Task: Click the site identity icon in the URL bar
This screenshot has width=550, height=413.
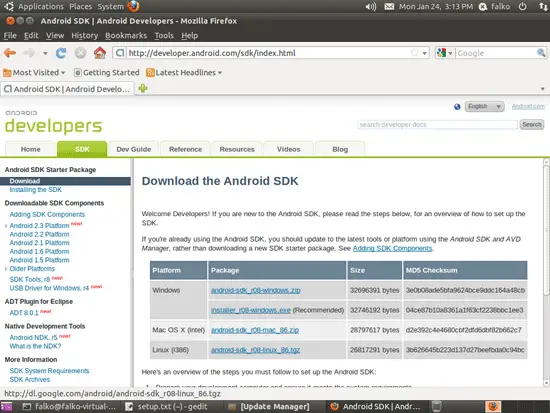Action: (120, 53)
